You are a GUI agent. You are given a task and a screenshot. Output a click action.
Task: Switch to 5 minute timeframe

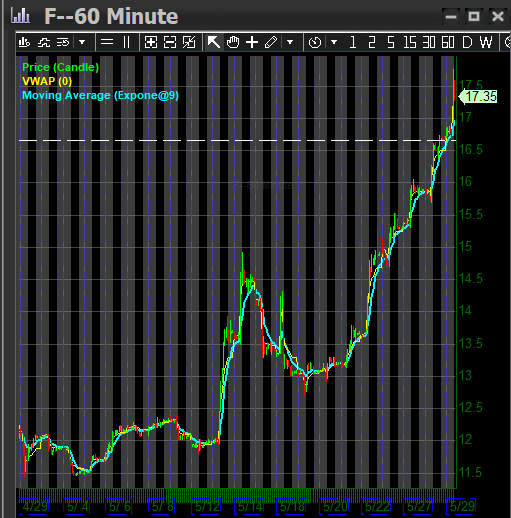point(391,42)
